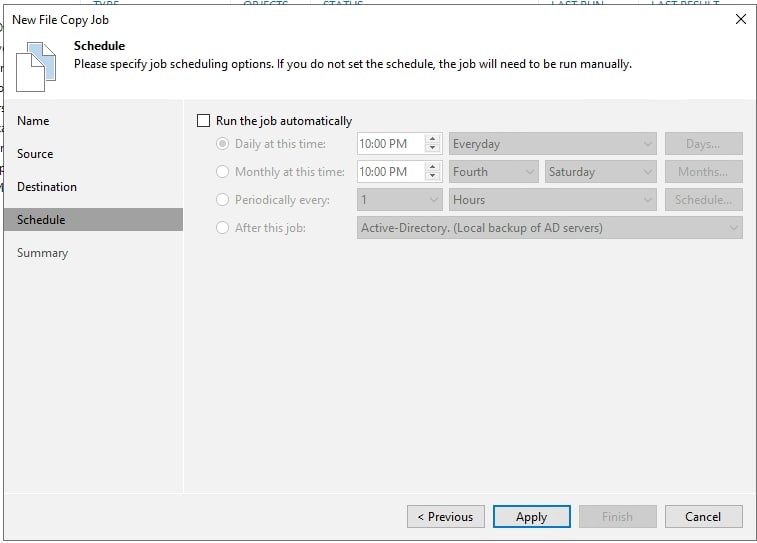Image resolution: width=757 pixels, height=543 pixels.
Task: Increase the daily time with up arrow
Action: 433,139
